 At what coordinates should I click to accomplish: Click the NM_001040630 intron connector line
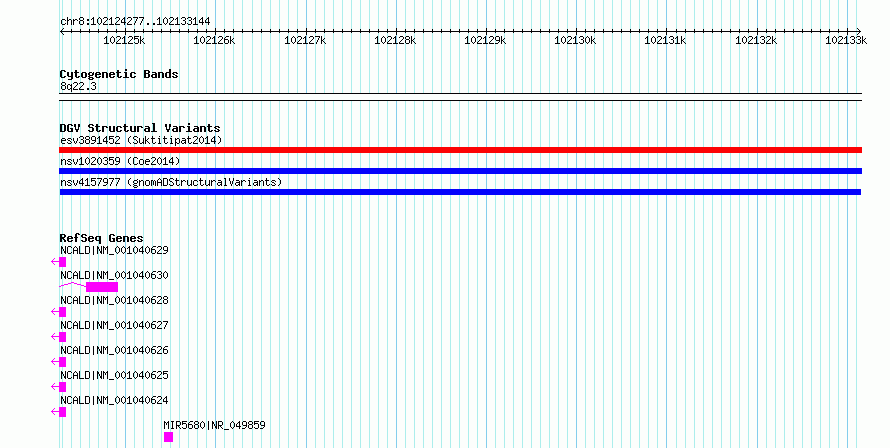73,285
